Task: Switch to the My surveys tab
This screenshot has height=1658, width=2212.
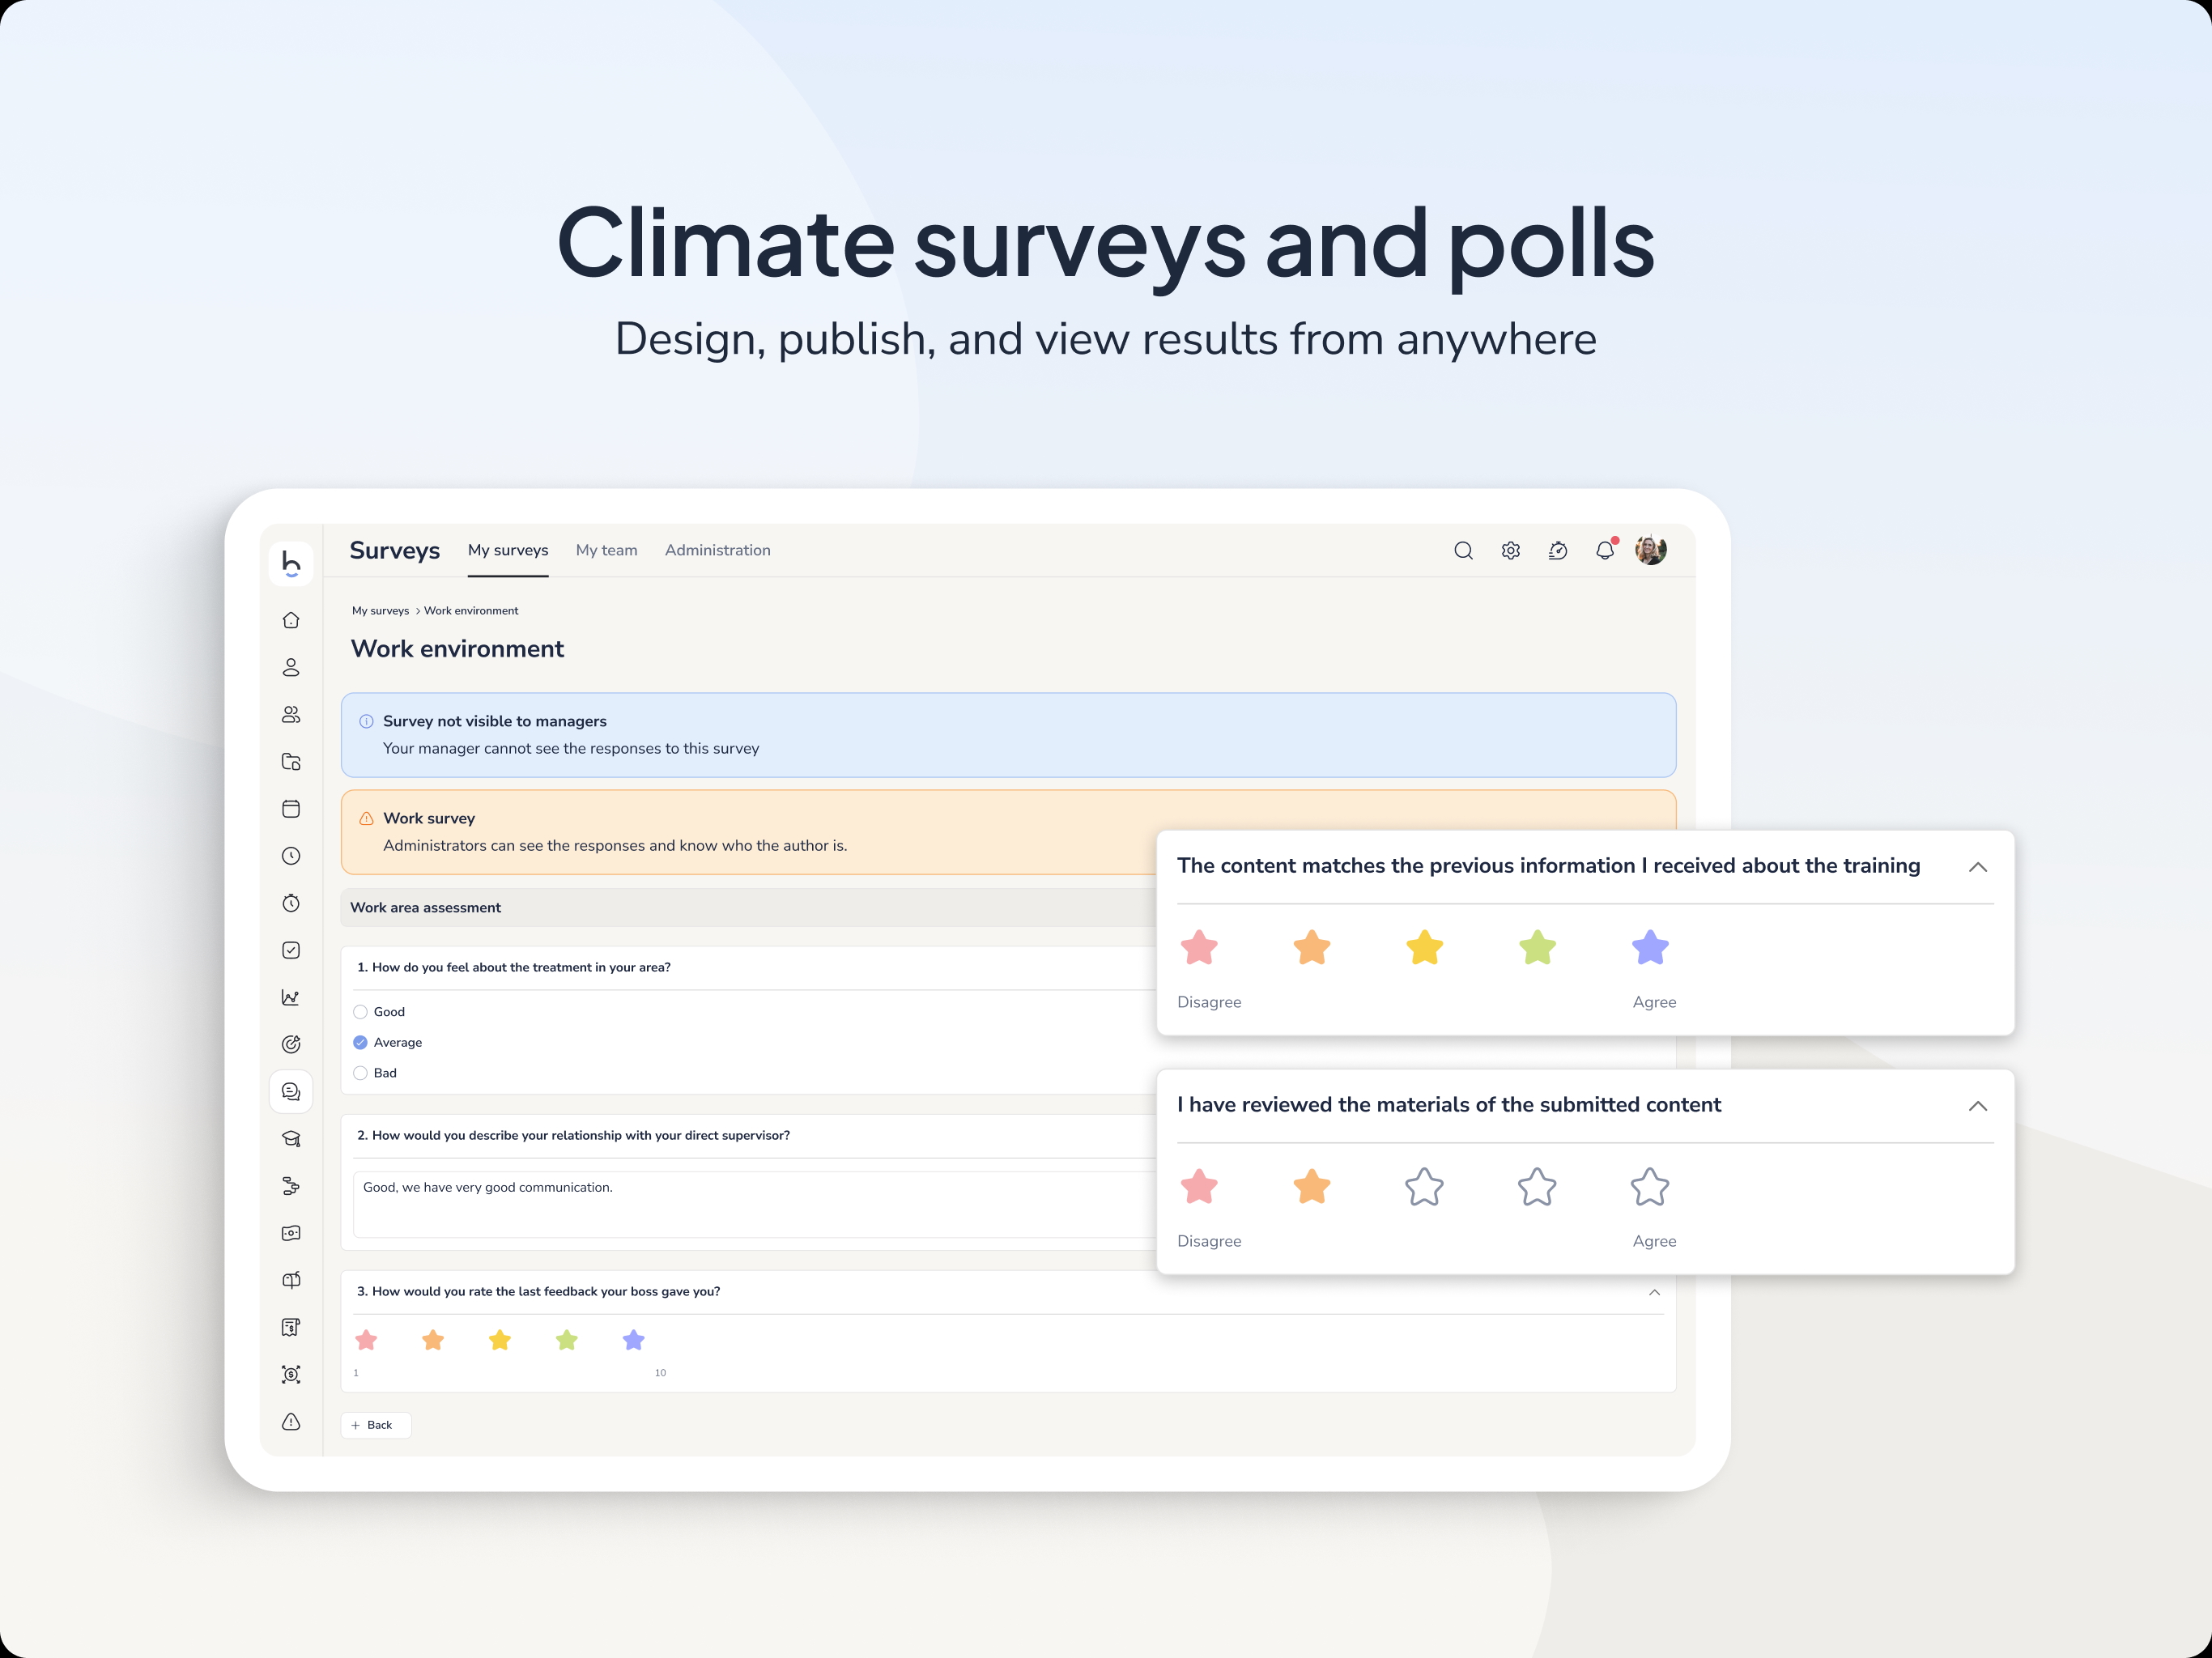Action: coord(508,550)
